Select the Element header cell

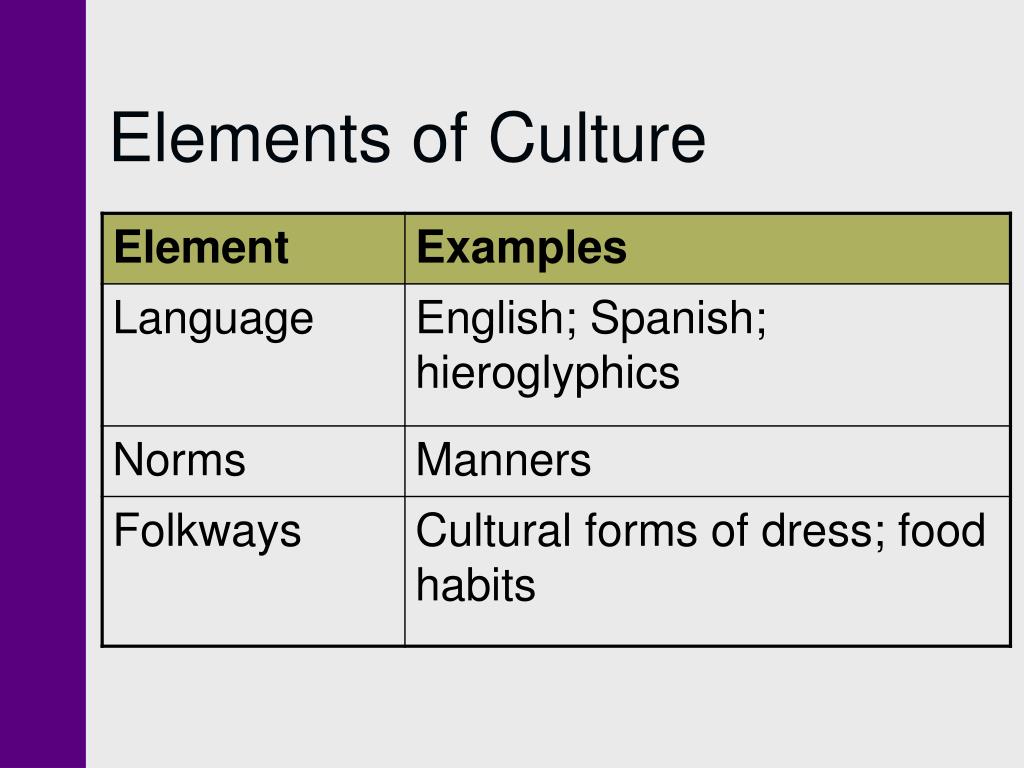(x=253, y=249)
